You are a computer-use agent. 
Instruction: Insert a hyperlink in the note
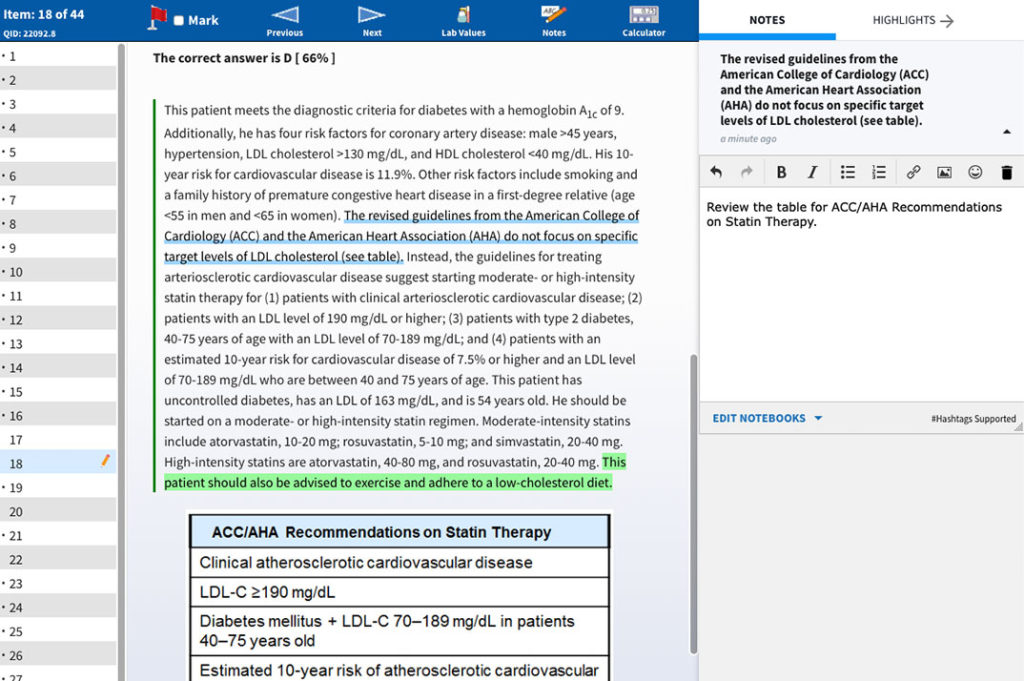click(x=912, y=171)
